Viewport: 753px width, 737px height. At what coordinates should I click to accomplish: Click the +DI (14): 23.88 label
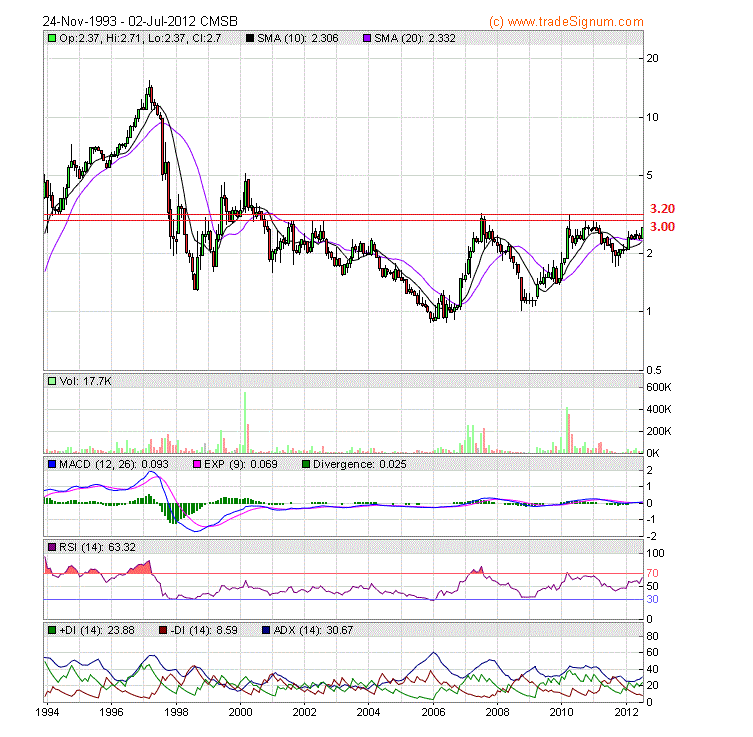point(97,630)
